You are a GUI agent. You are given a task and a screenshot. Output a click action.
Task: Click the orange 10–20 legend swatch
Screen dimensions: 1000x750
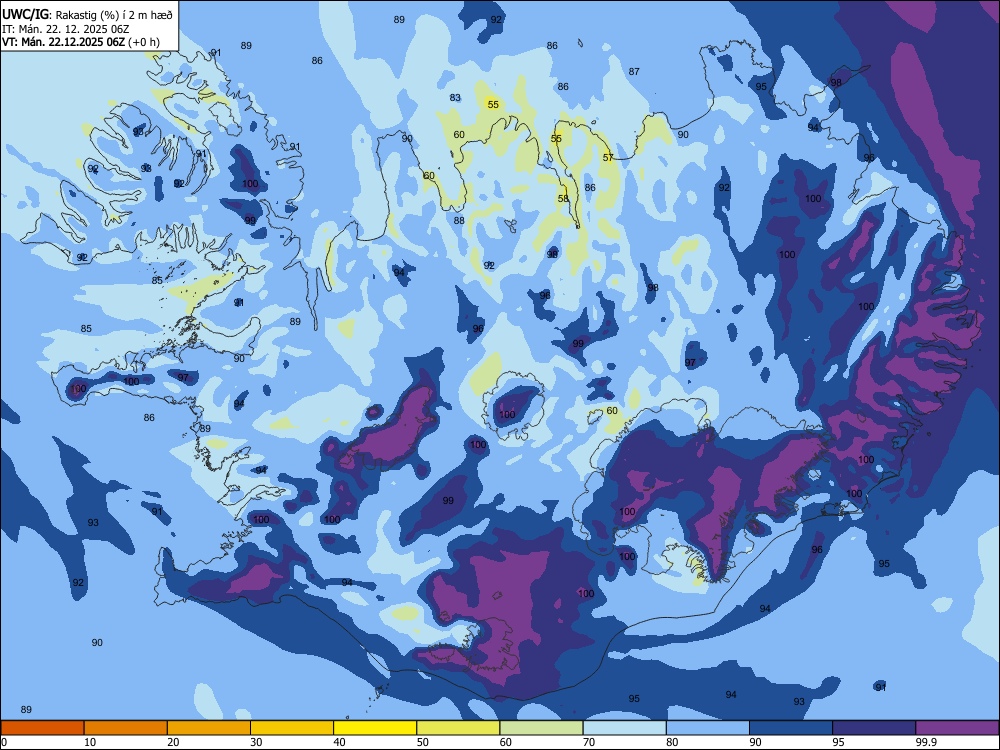click(x=126, y=728)
